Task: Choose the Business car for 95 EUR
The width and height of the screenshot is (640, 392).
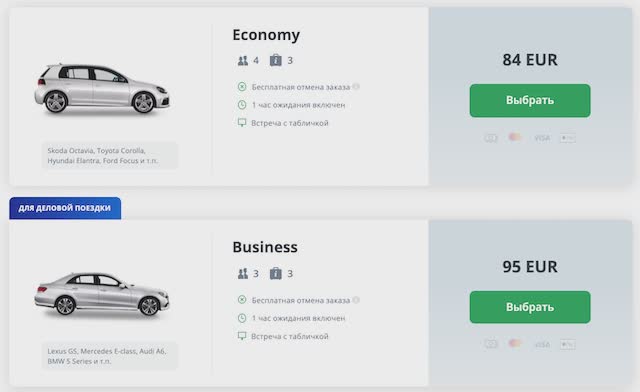Action: pyautogui.click(x=530, y=307)
